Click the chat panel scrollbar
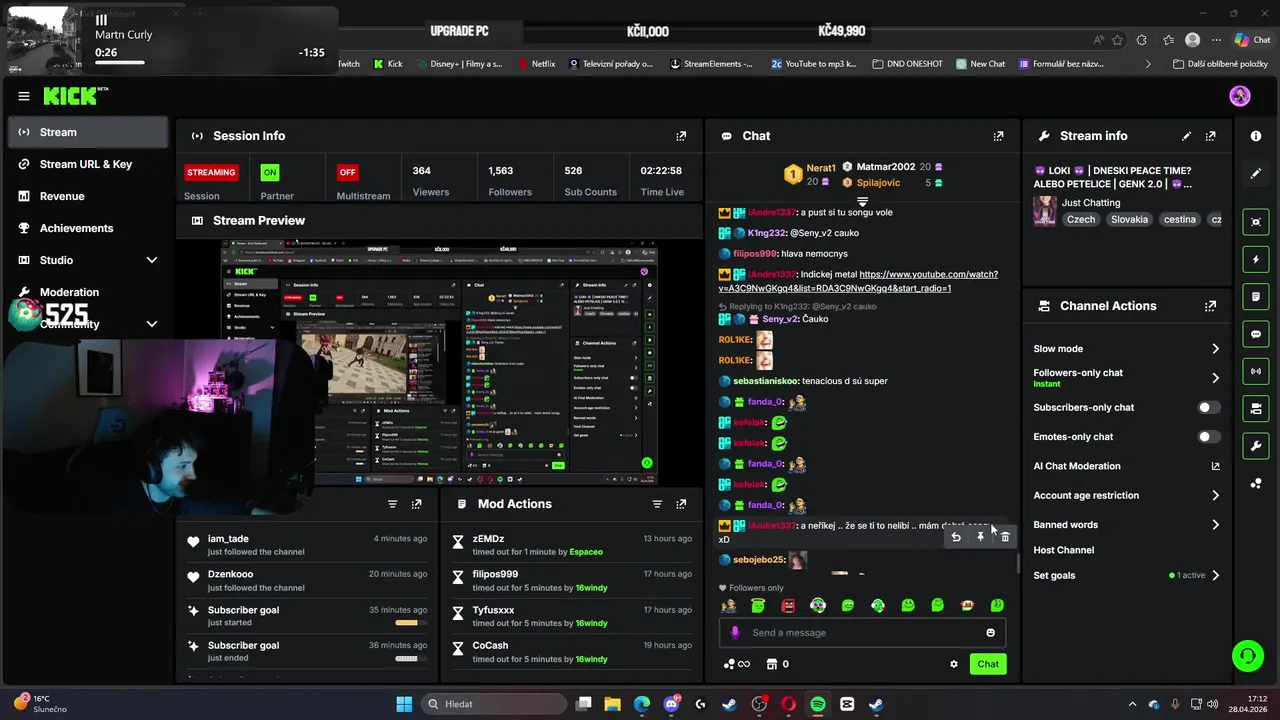The width and height of the screenshot is (1280, 720). 1018,563
